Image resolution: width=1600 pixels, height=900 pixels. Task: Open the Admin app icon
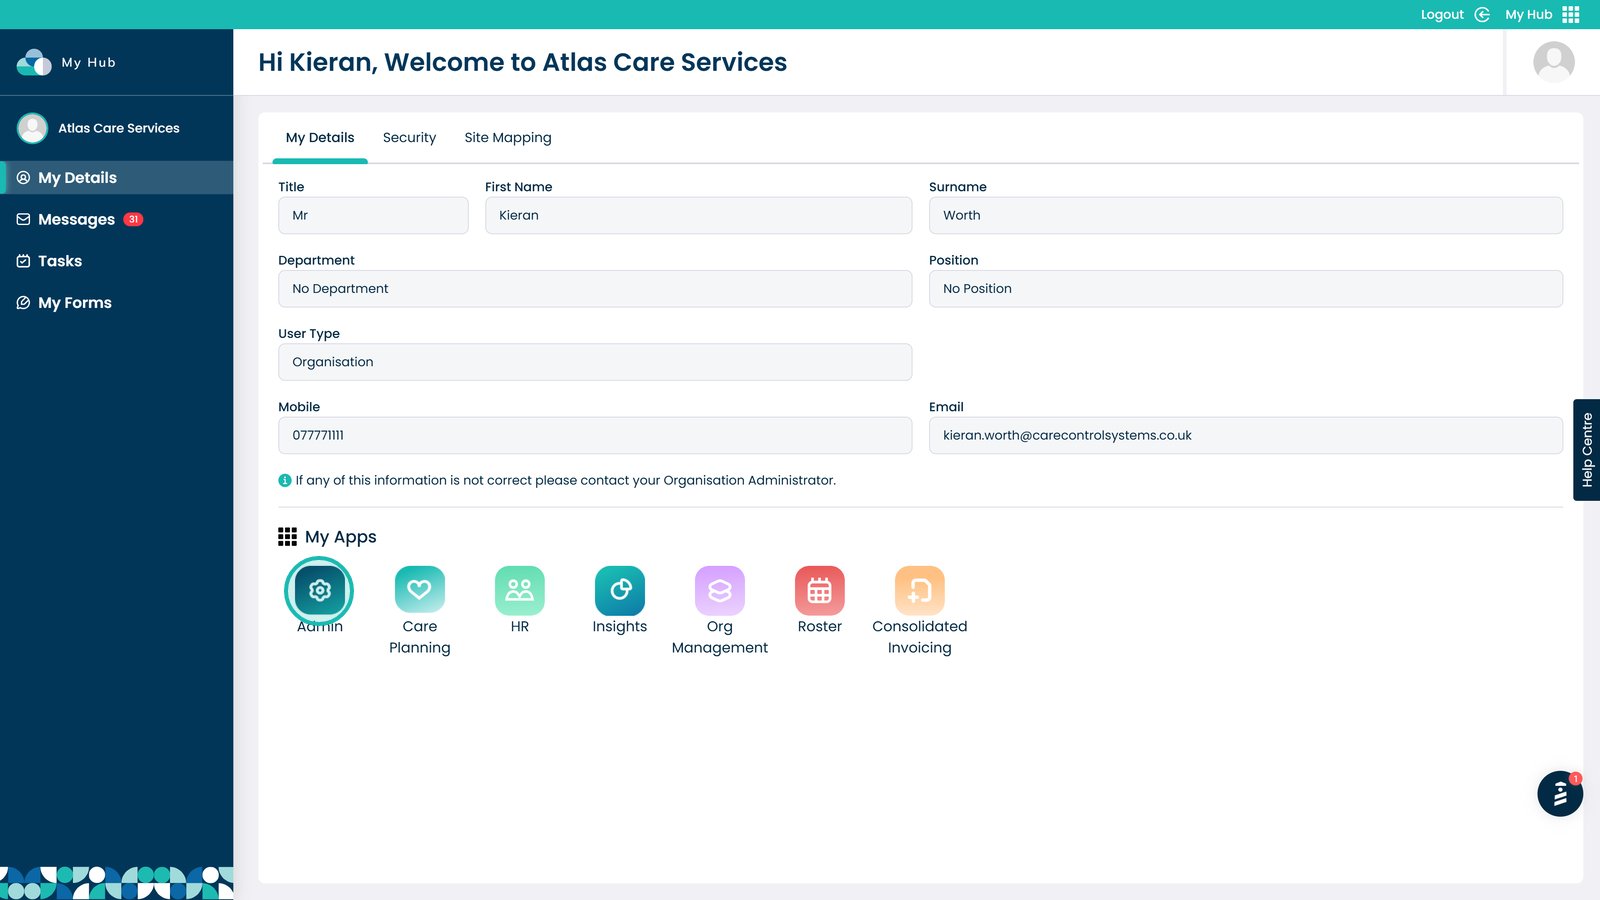click(x=319, y=591)
